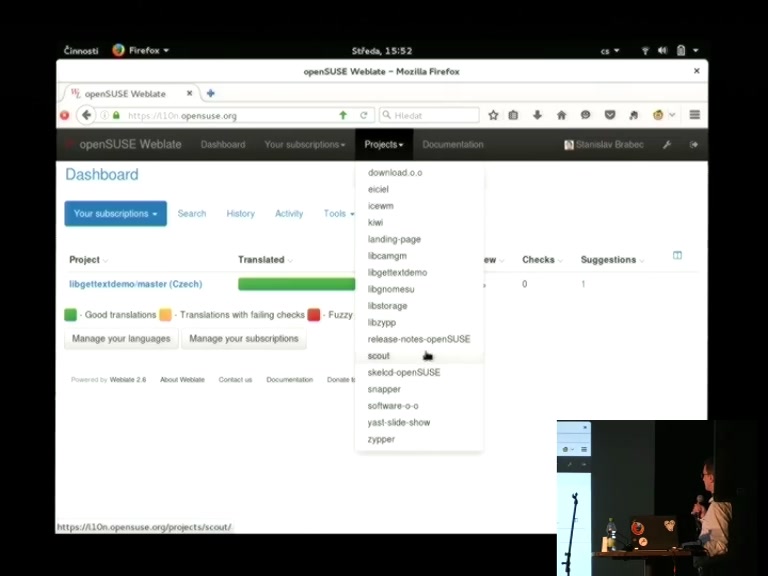Expand Your subscriptions navbar dropdown
Viewport: 768px width, 576px height.
pyautogui.click(x=305, y=144)
